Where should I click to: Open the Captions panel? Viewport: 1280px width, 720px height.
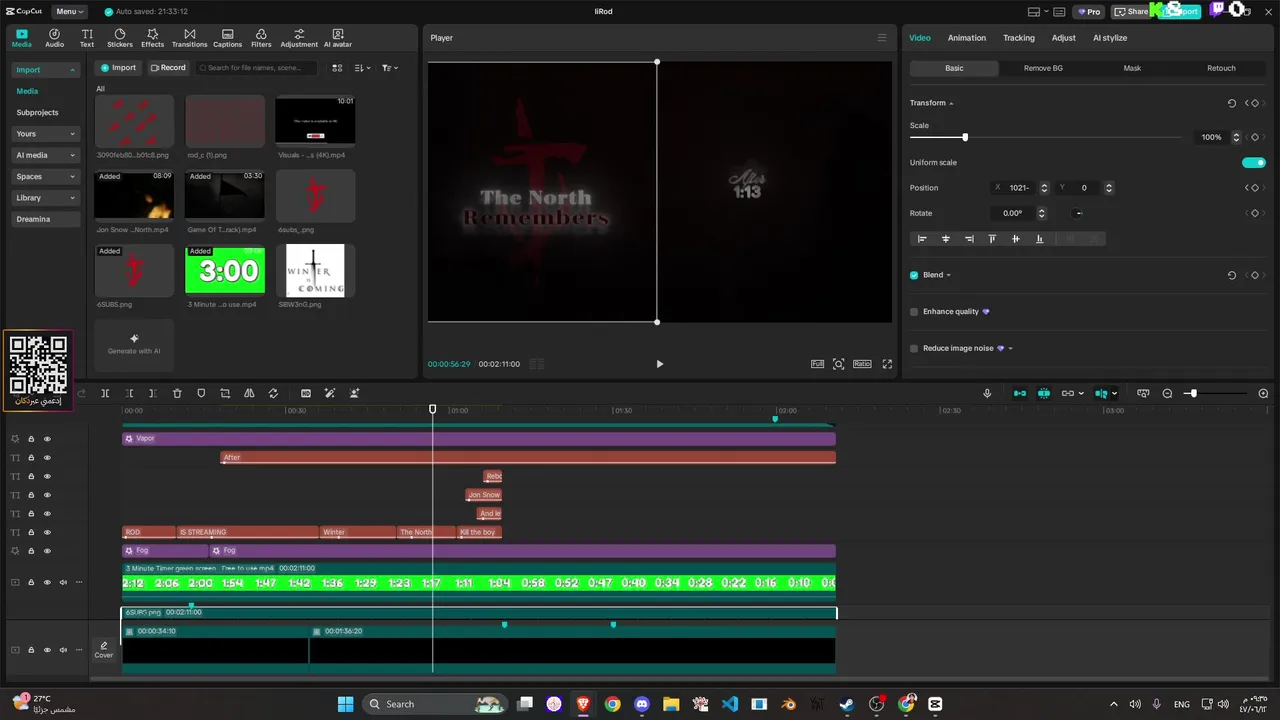click(227, 38)
